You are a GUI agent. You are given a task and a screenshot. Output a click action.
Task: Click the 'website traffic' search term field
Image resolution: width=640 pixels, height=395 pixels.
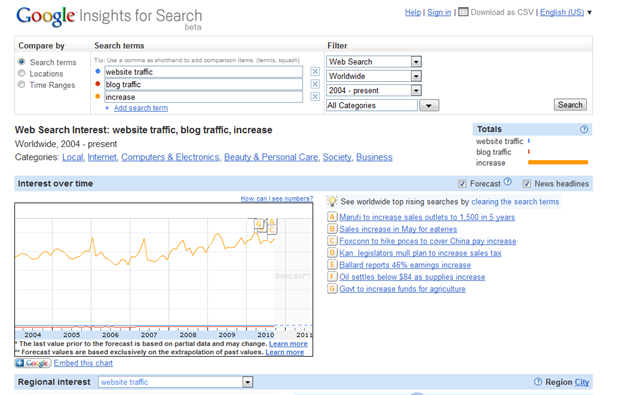click(x=203, y=72)
